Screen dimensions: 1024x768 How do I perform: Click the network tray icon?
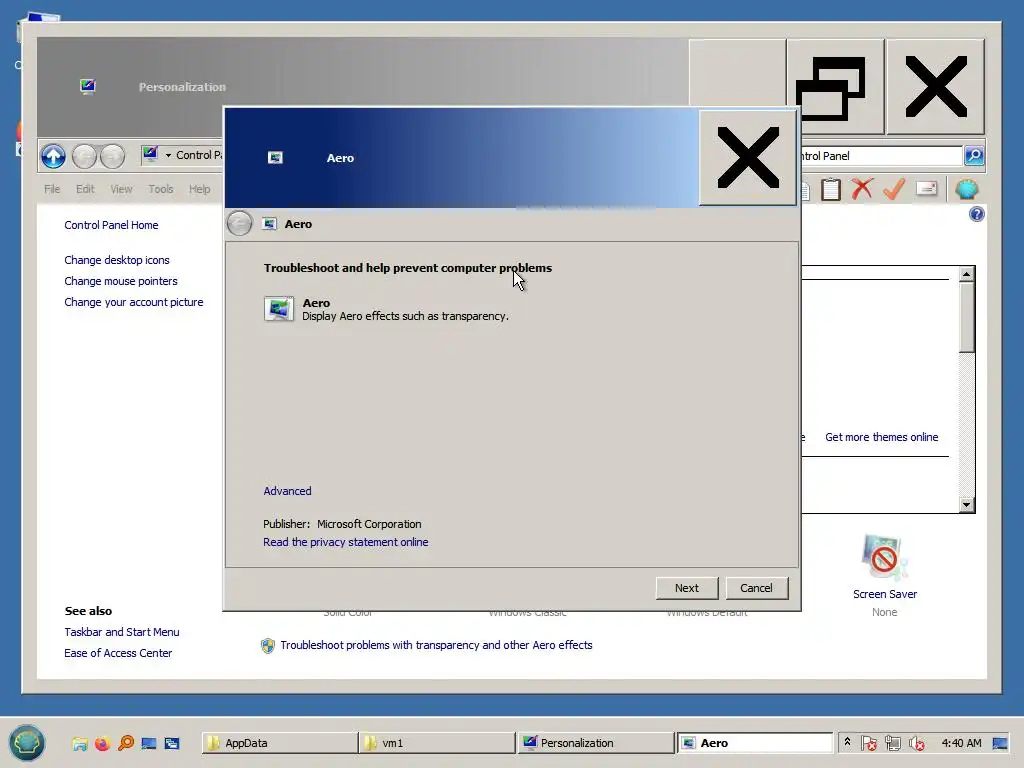(893, 743)
